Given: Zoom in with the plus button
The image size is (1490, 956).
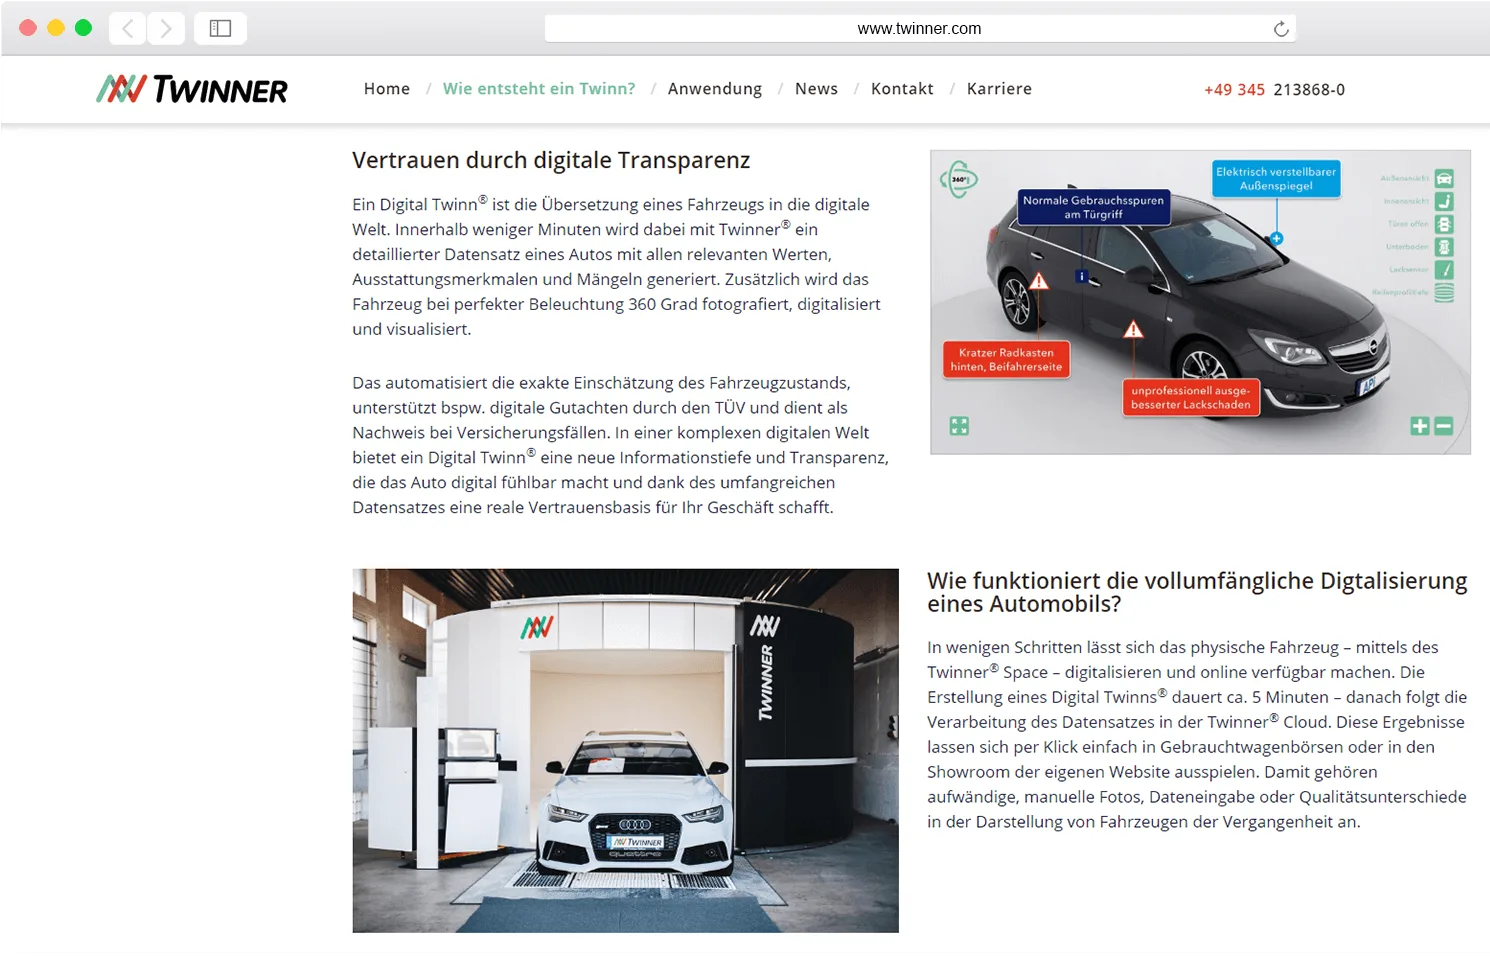Looking at the screenshot, I should [x=1420, y=426].
